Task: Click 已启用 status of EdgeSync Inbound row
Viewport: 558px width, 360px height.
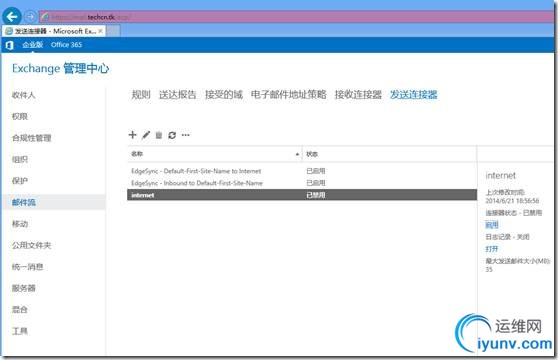Action: (316, 183)
